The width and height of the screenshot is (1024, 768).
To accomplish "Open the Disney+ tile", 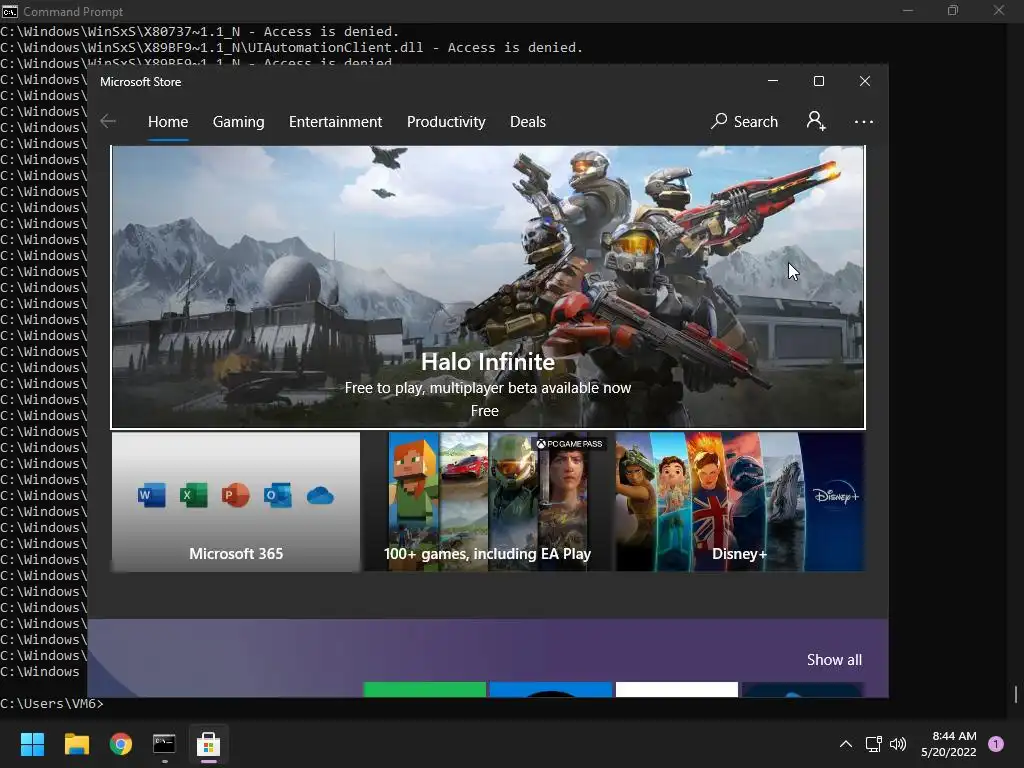I will pos(740,502).
